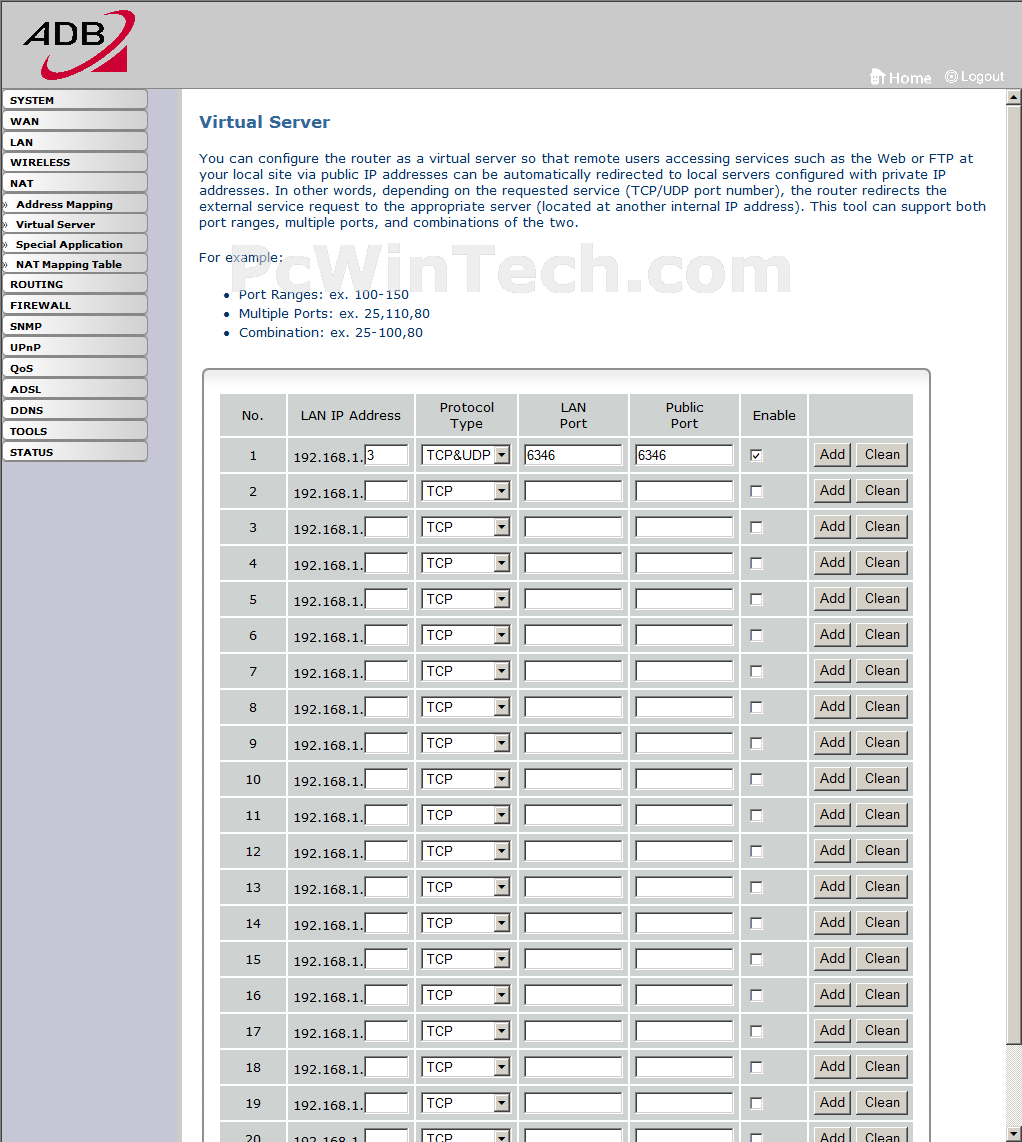Open Virtual Server submenu

75,224
